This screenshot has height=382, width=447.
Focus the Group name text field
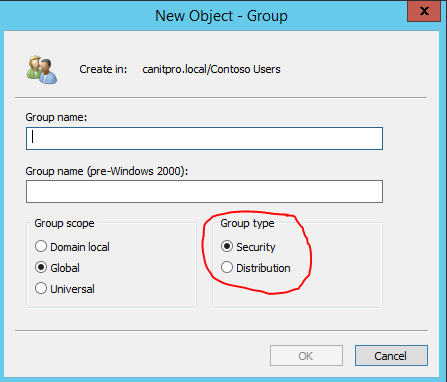[x=204, y=138]
